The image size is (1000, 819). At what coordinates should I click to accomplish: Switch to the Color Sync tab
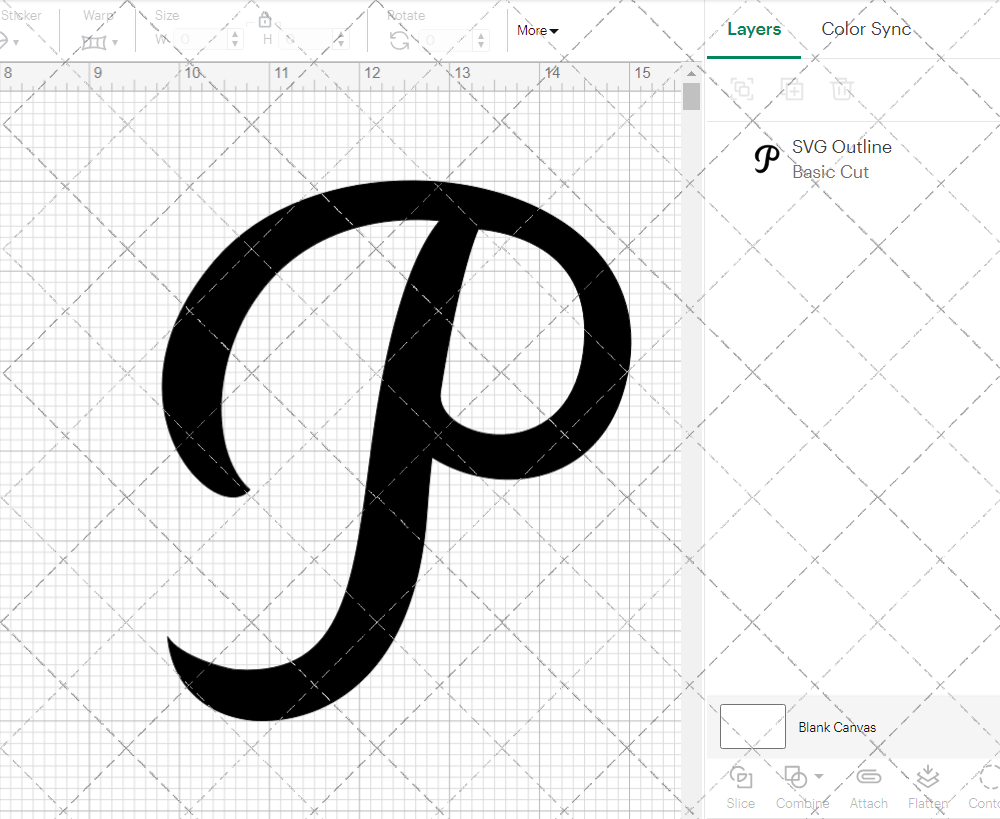coord(866,29)
